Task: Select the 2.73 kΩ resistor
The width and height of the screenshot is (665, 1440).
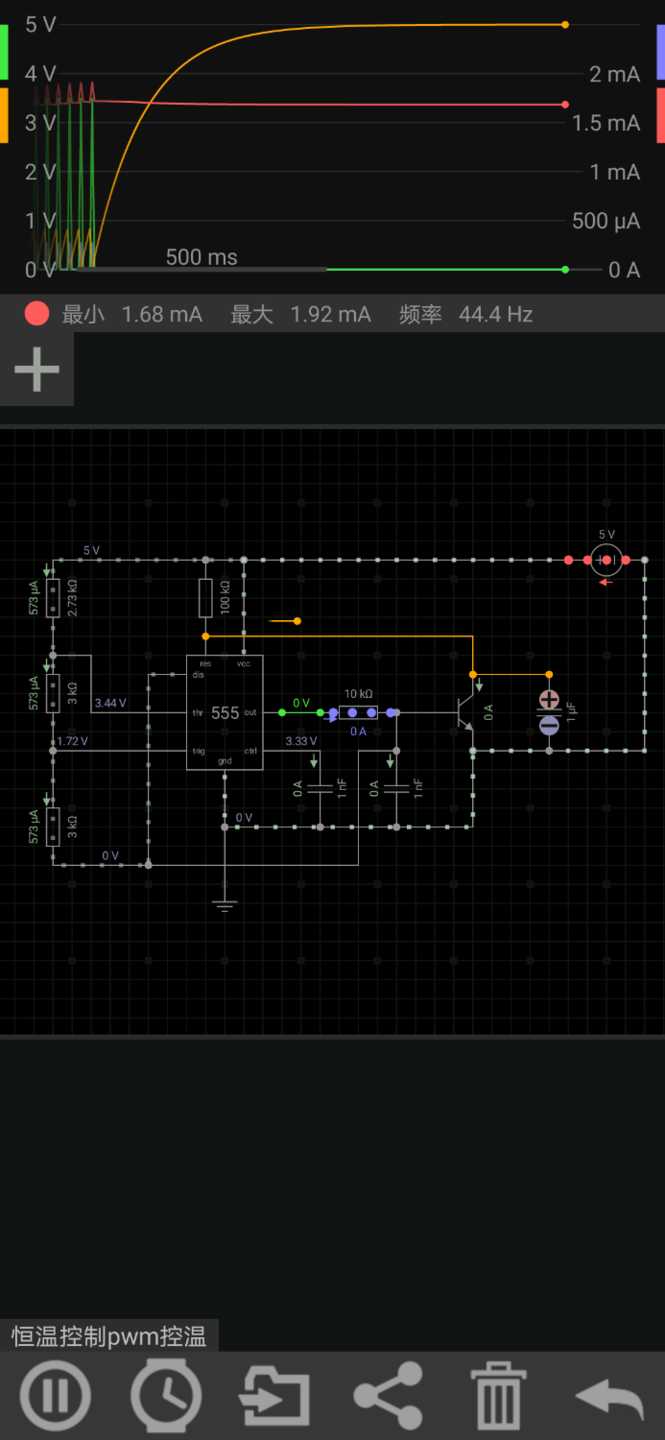Action: (53, 597)
